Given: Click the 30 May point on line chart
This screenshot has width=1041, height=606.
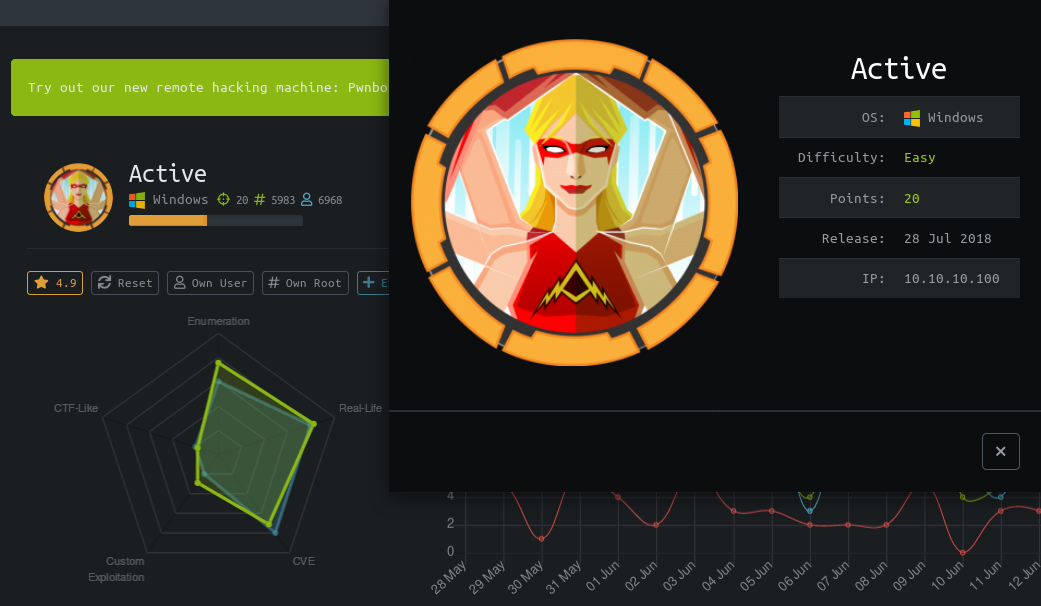Looking at the screenshot, I should 542,539.
